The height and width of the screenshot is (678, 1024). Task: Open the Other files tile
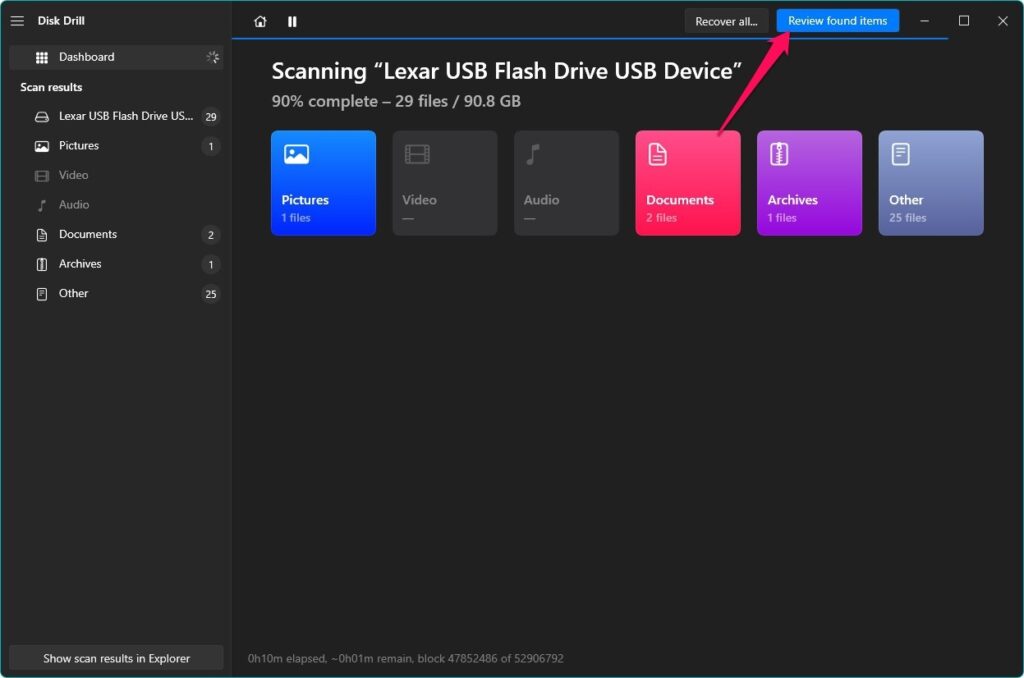tap(930, 183)
